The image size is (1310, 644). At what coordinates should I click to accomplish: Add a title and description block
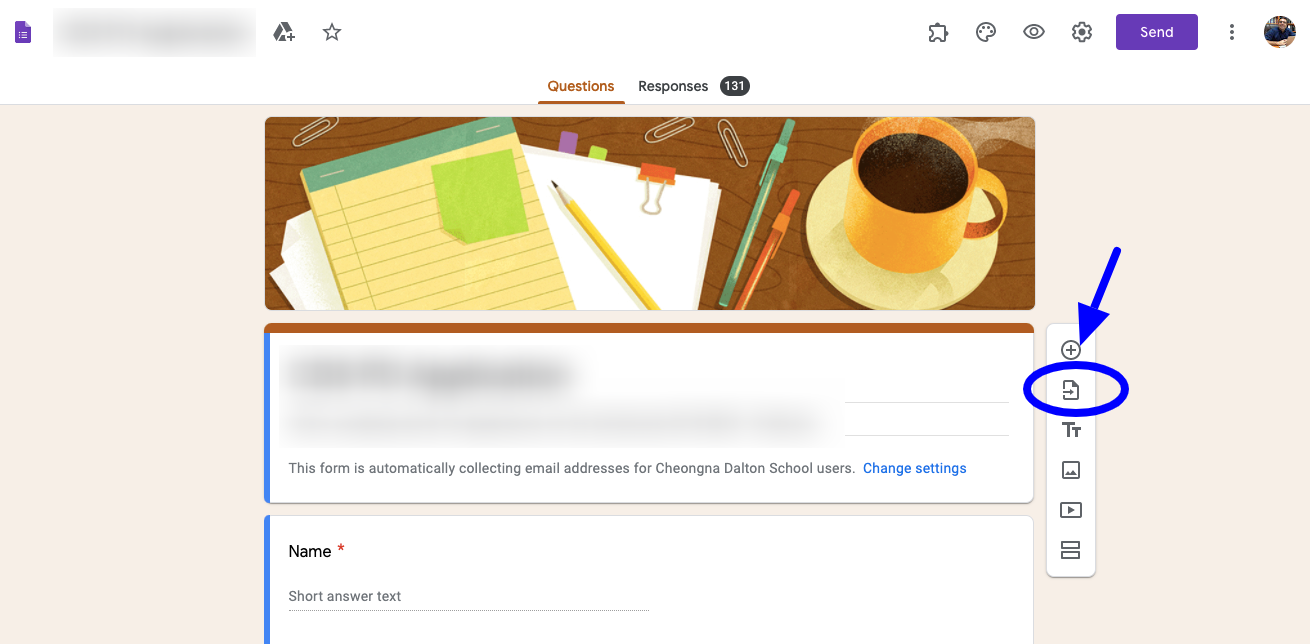point(1070,430)
